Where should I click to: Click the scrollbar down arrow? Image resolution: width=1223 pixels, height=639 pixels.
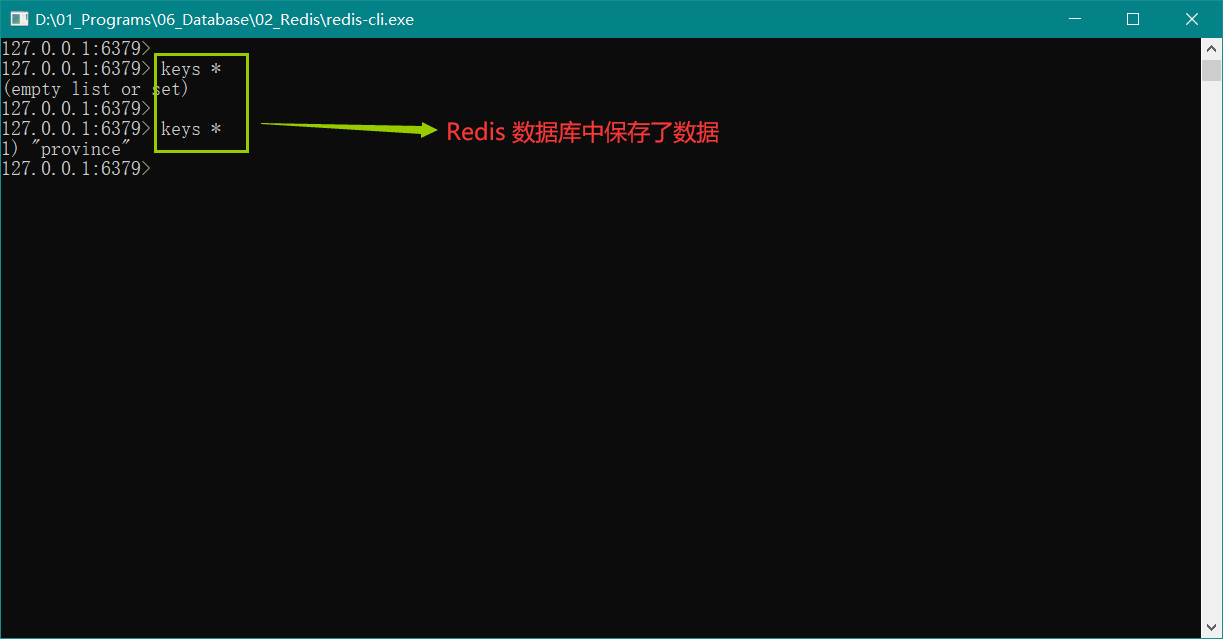point(1211,627)
